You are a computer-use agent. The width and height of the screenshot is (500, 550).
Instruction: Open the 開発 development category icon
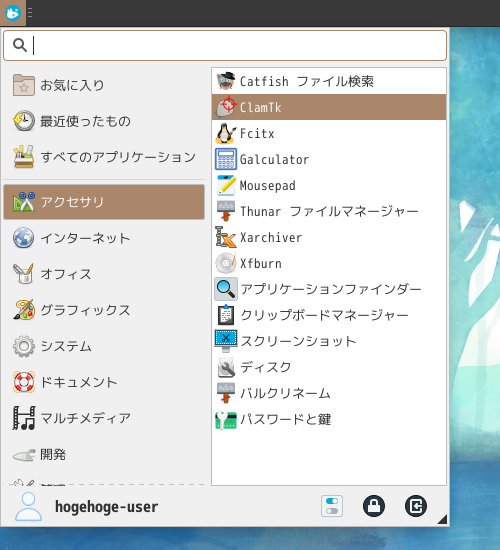(24, 455)
